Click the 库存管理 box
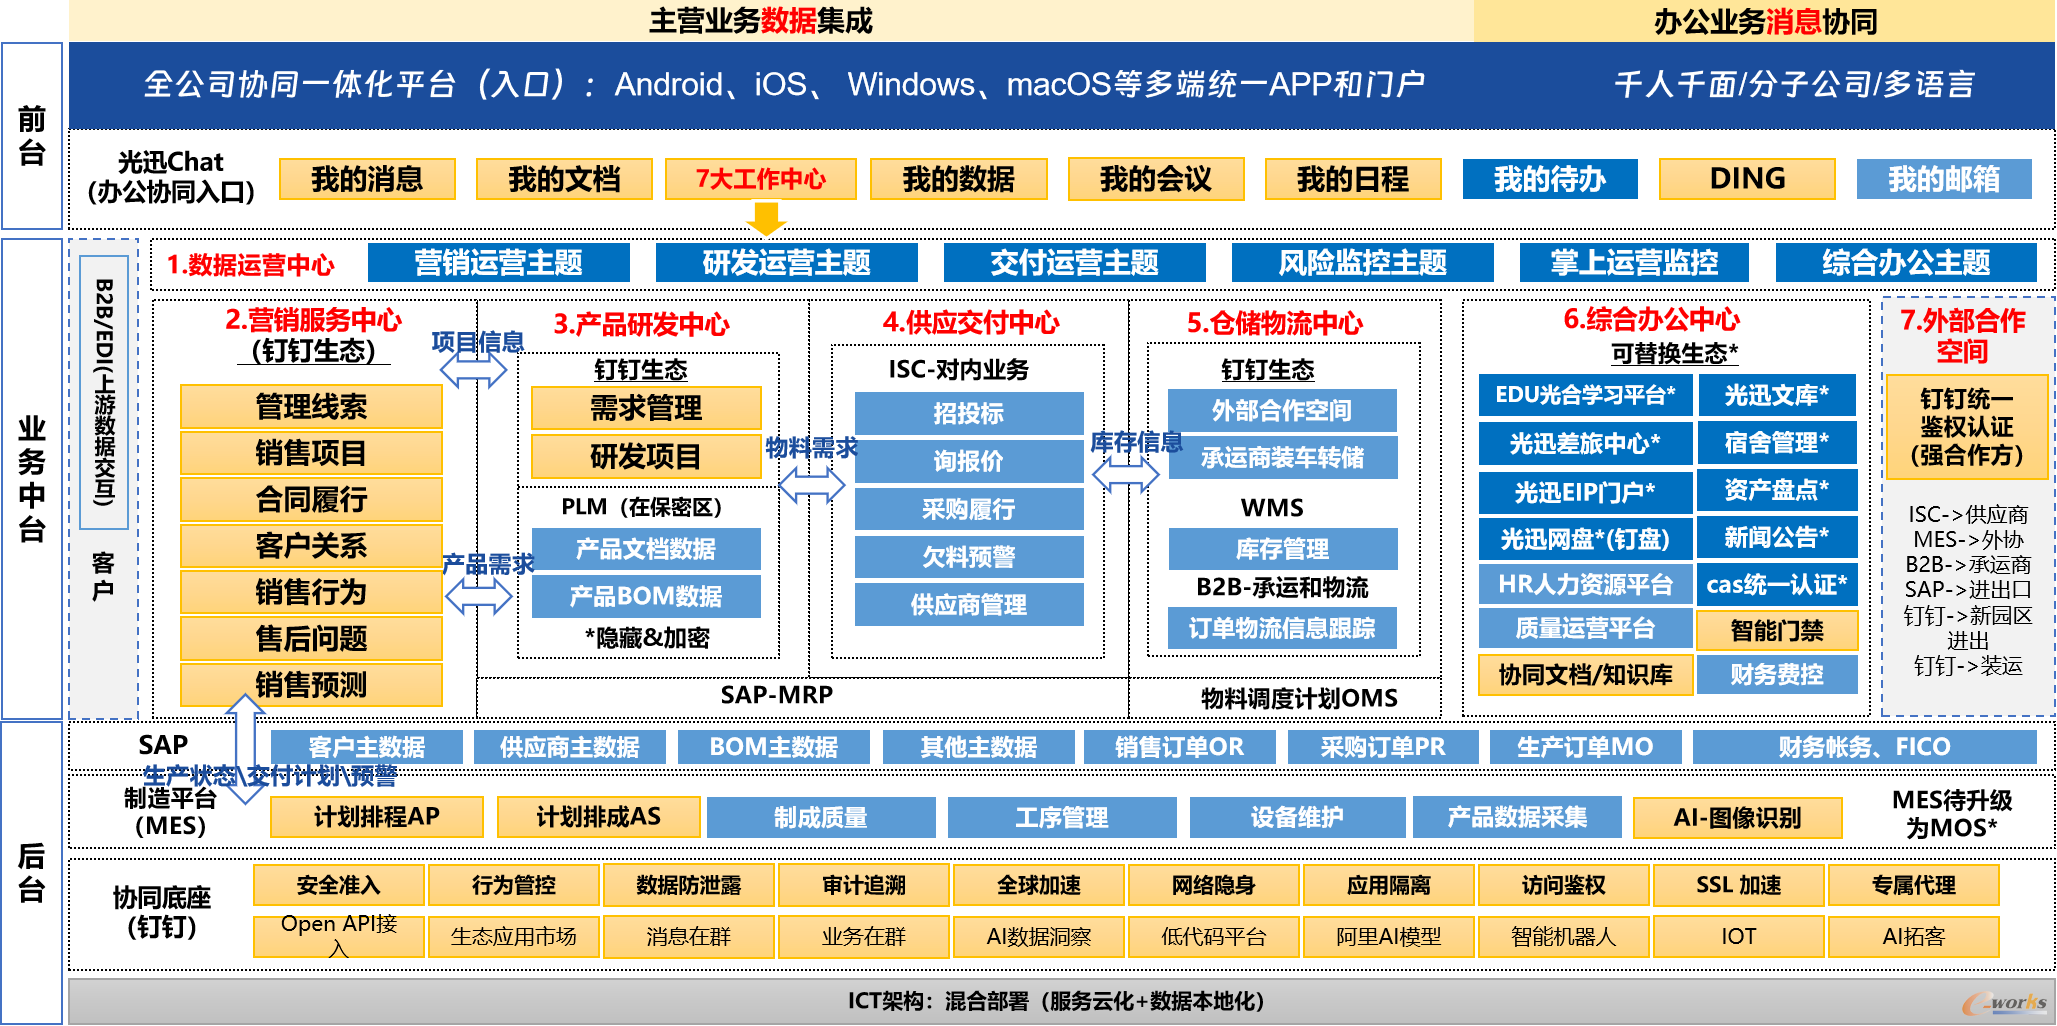Image resolution: width=2057 pixels, height=1026 pixels. [1282, 549]
